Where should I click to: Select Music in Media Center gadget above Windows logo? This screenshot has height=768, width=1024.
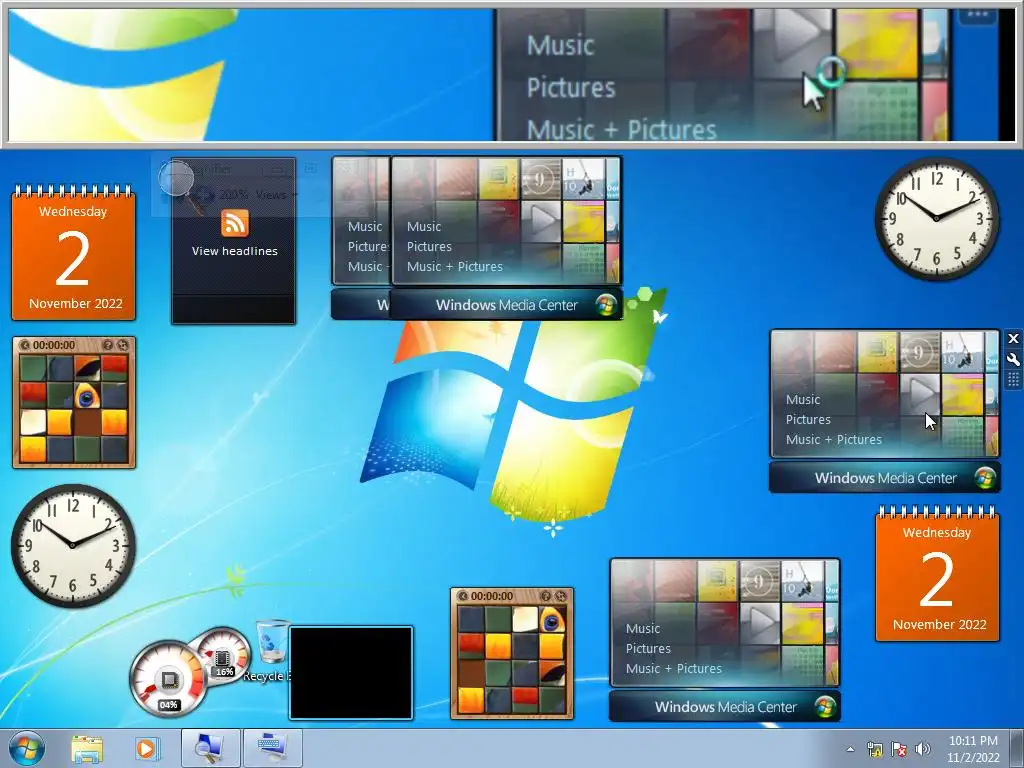[x=424, y=227]
